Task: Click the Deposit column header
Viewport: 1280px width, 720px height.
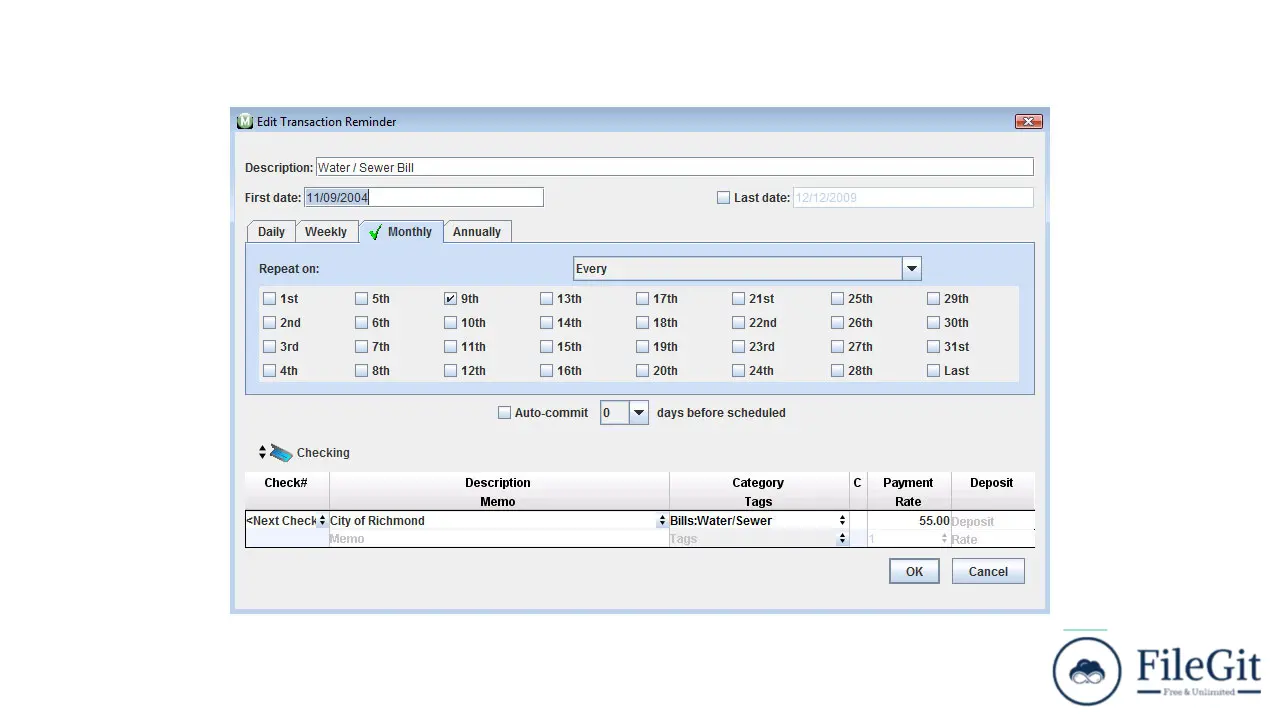Action: point(992,483)
